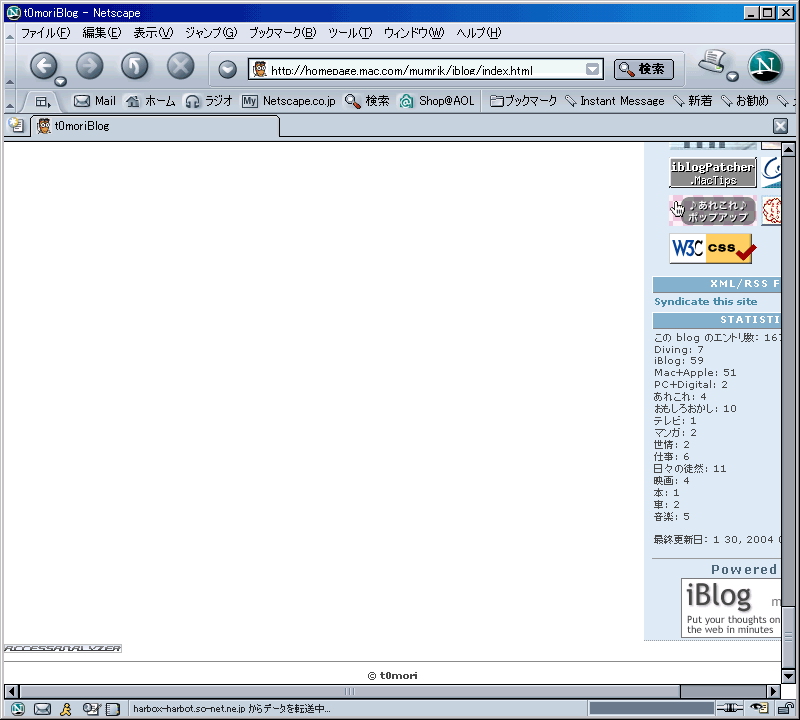Collapse the menu bar grippy
Viewport: 800px width, 720px height.
10,34
